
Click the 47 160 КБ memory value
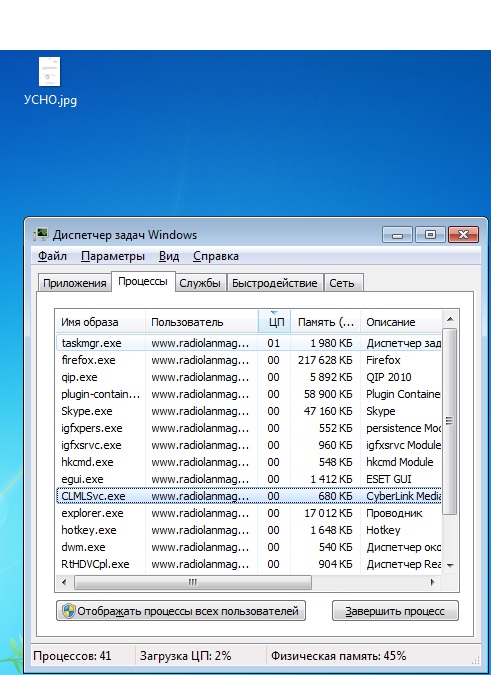[x=328, y=411]
